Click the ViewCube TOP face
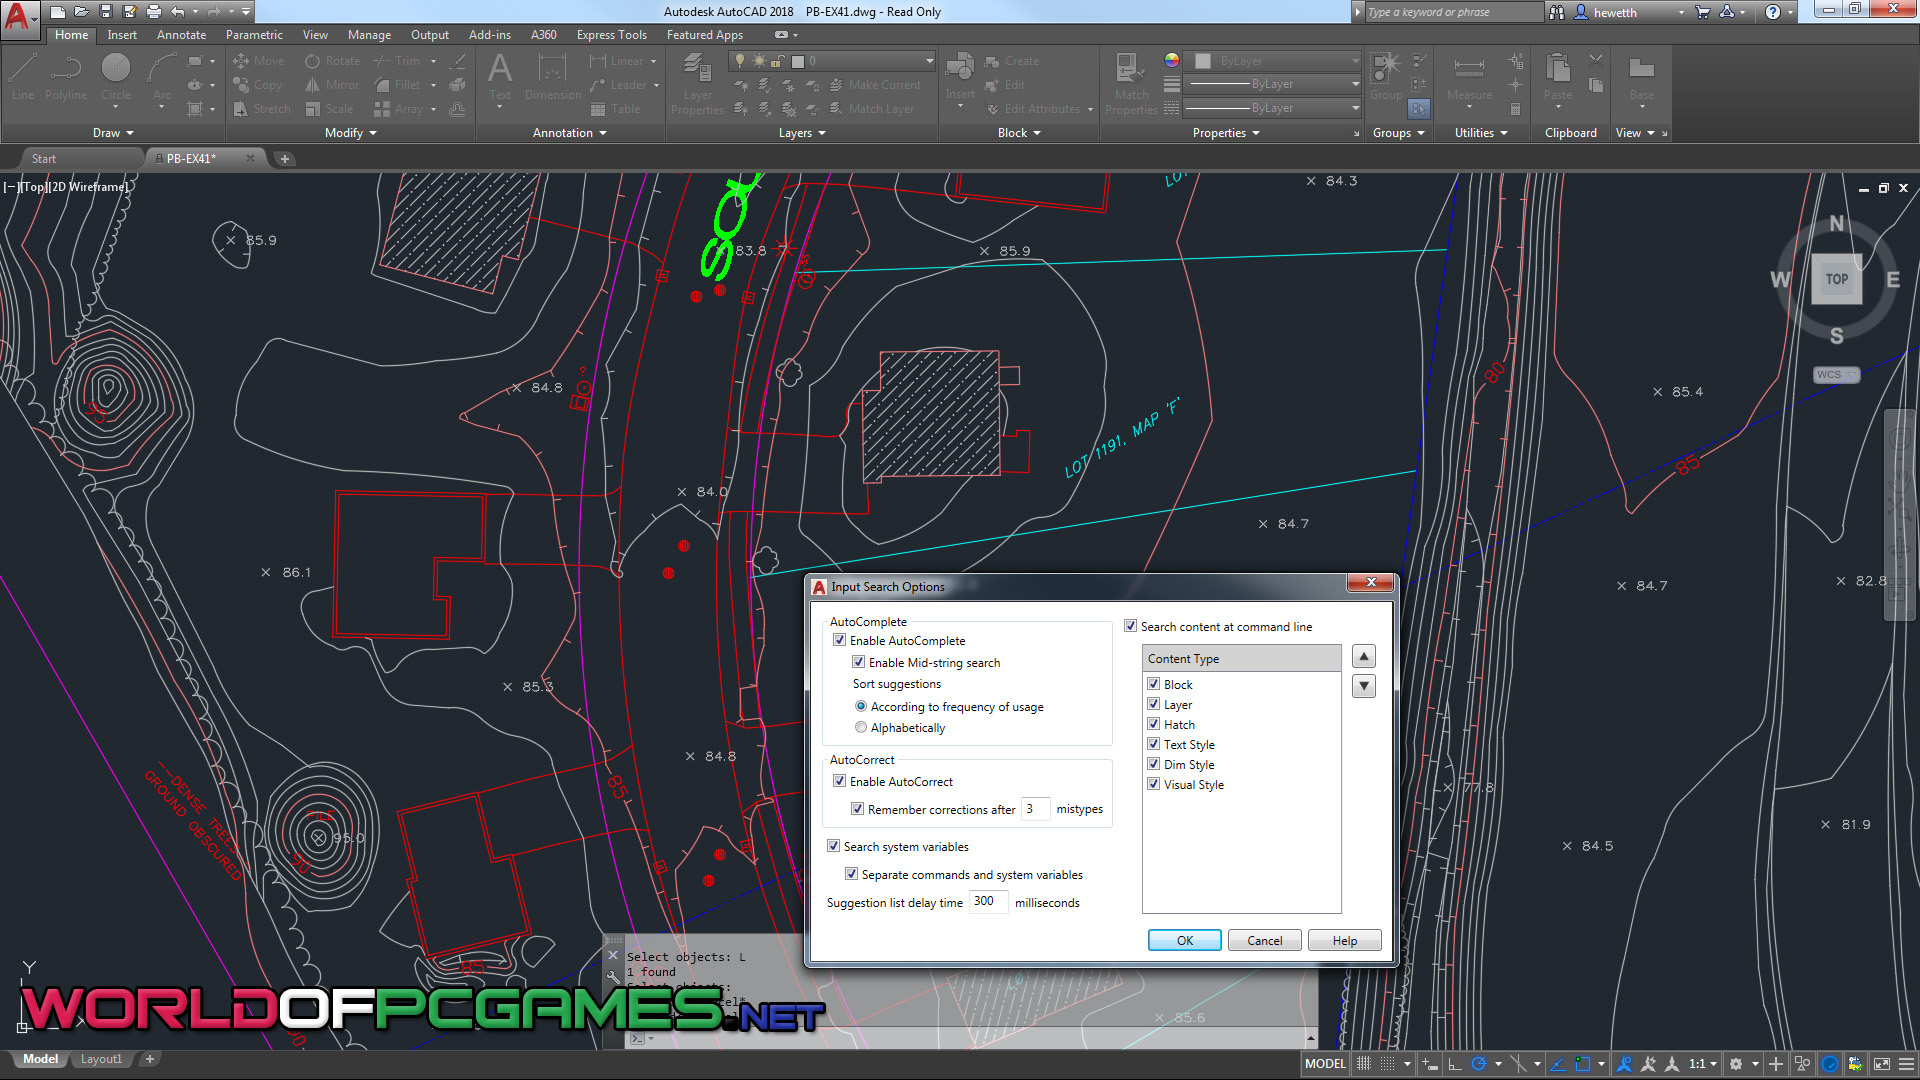Screen dimensions: 1920x1080 point(1837,280)
